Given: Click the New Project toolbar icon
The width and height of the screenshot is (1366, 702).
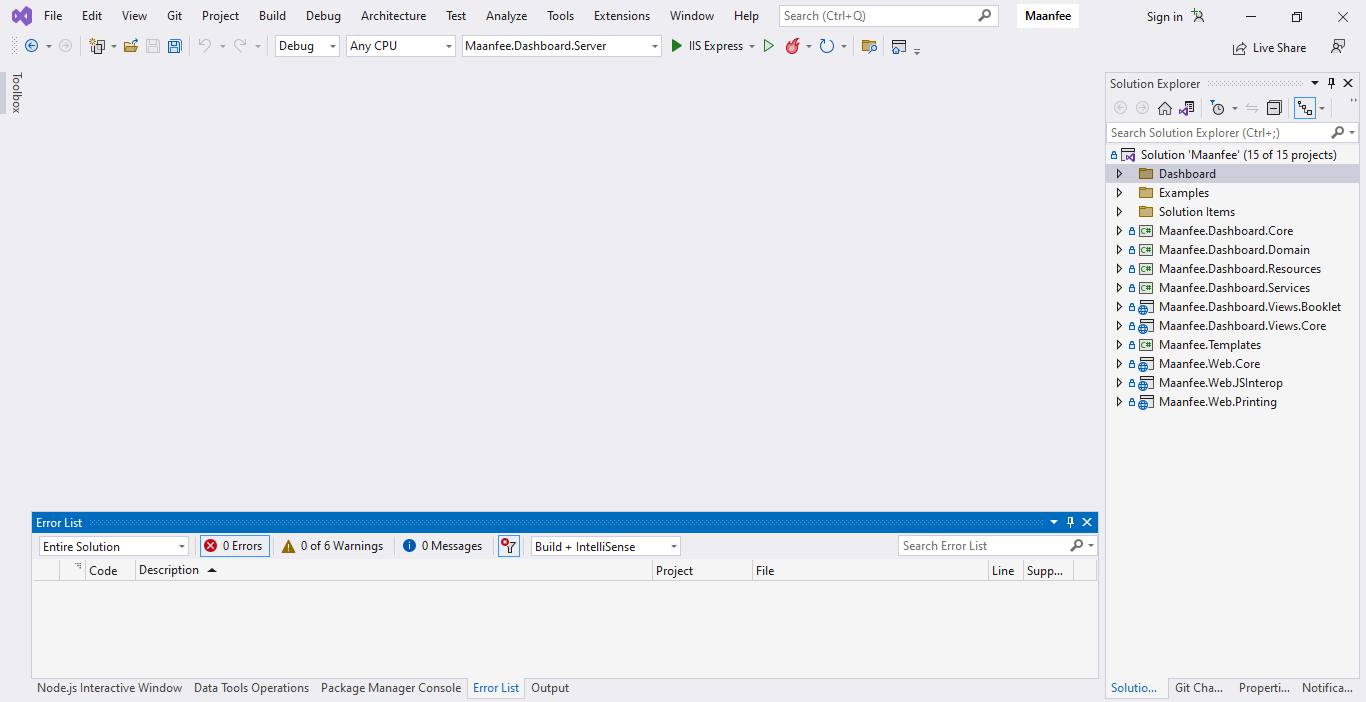Looking at the screenshot, I should pos(97,46).
